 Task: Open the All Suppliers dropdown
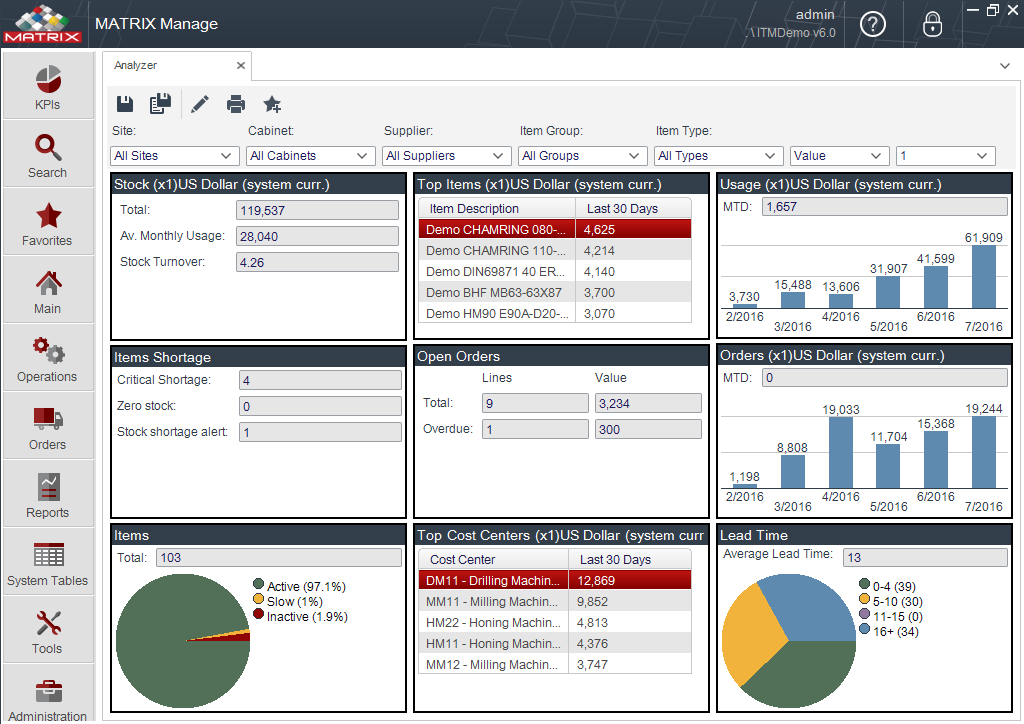pyautogui.click(x=445, y=156)
